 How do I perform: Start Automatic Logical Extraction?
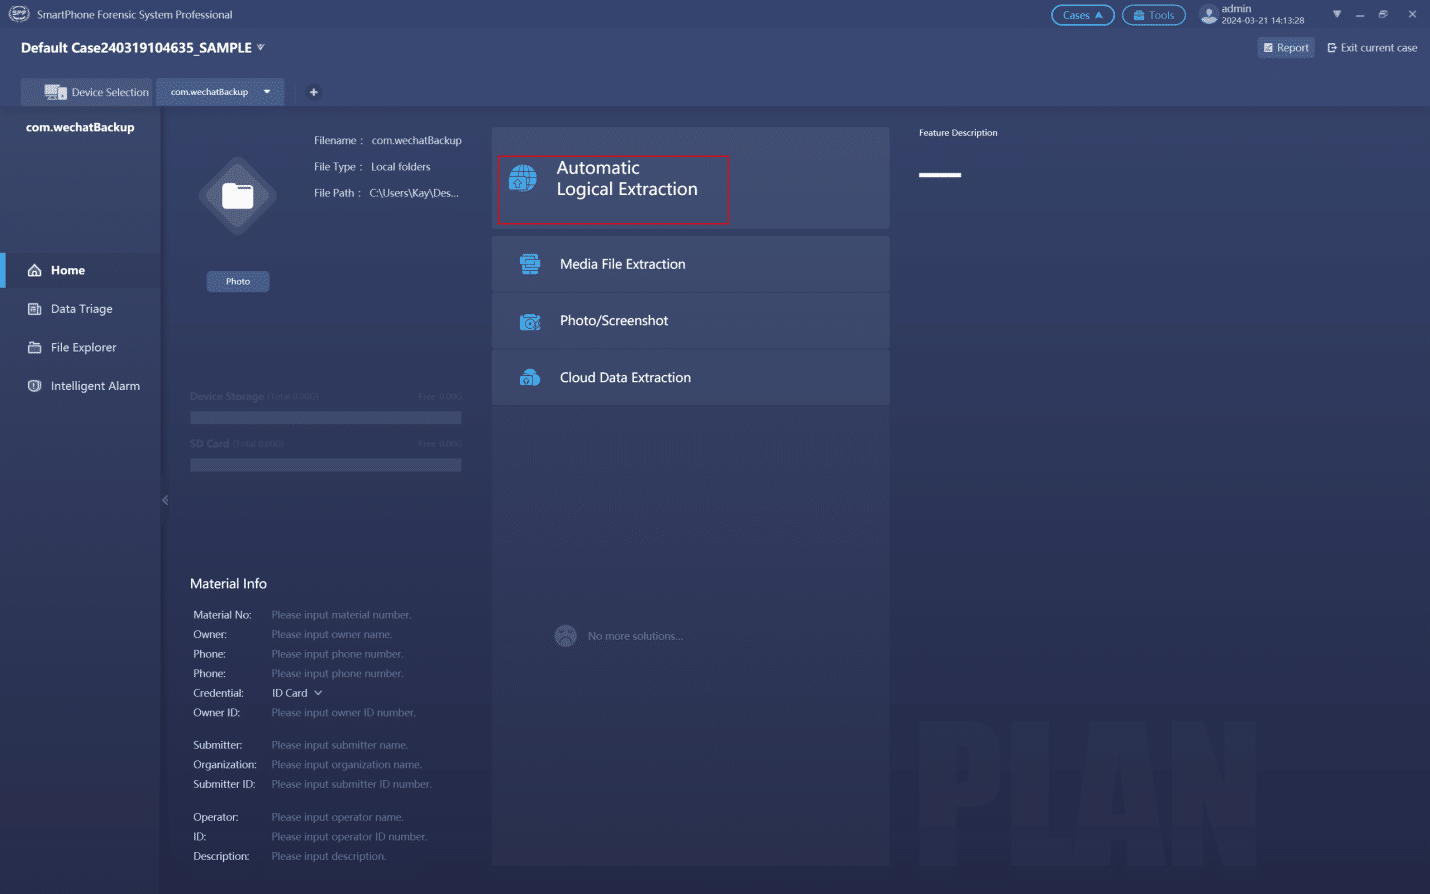click(x=690, y=178)
